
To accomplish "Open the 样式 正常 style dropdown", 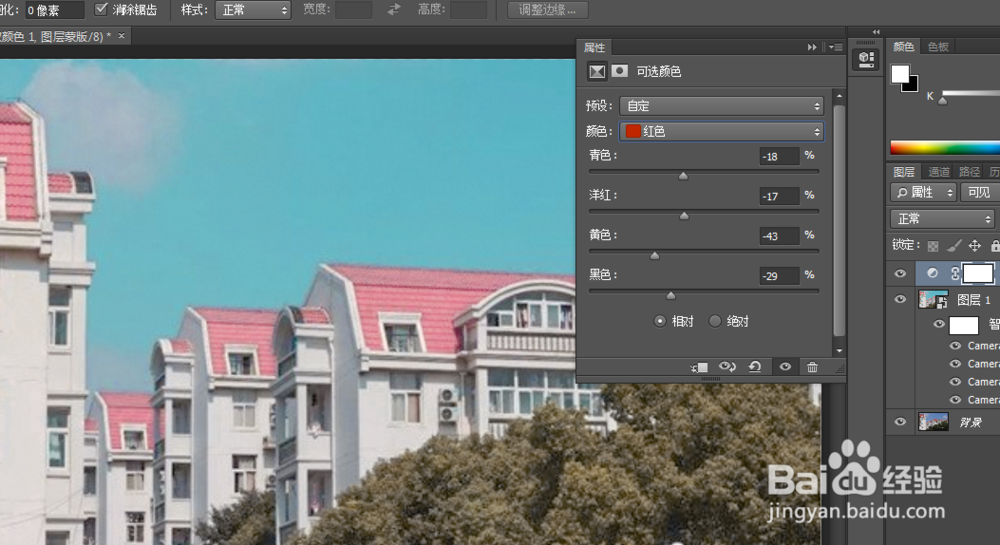I will pos(253,10).
